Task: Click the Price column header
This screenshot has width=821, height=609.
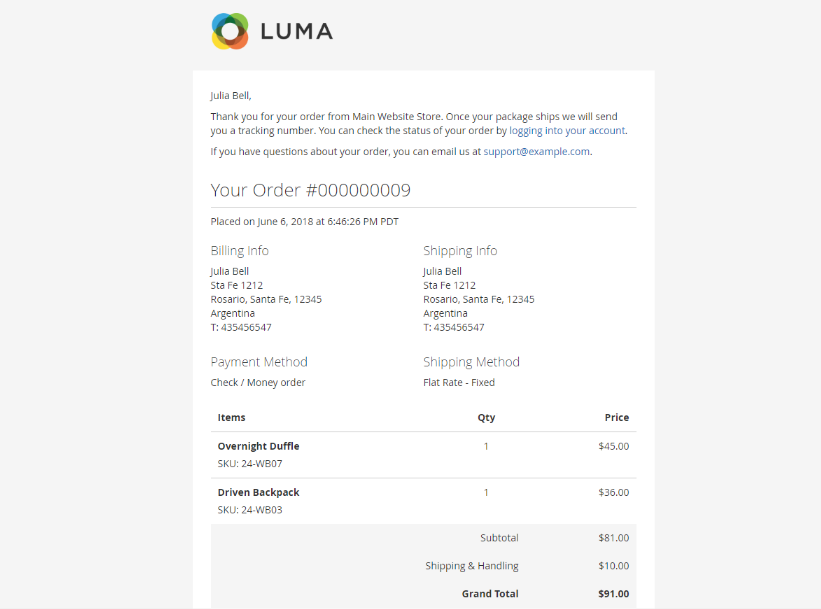Action: 616,418
